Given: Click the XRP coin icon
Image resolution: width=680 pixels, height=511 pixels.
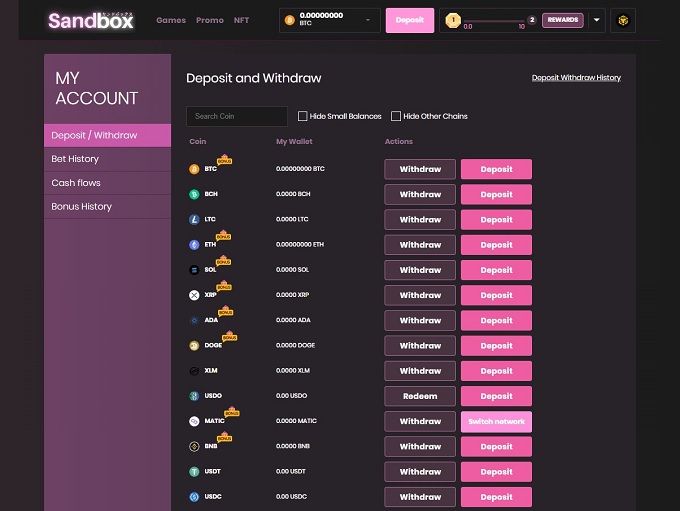Looking at the screenshot, I should 194,295.
